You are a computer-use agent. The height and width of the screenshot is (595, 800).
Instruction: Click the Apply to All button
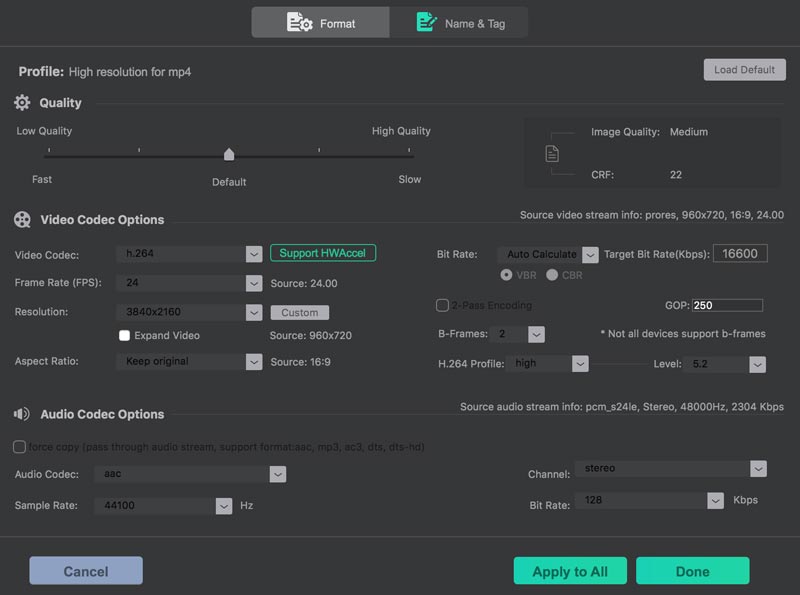tap(570, 571)
